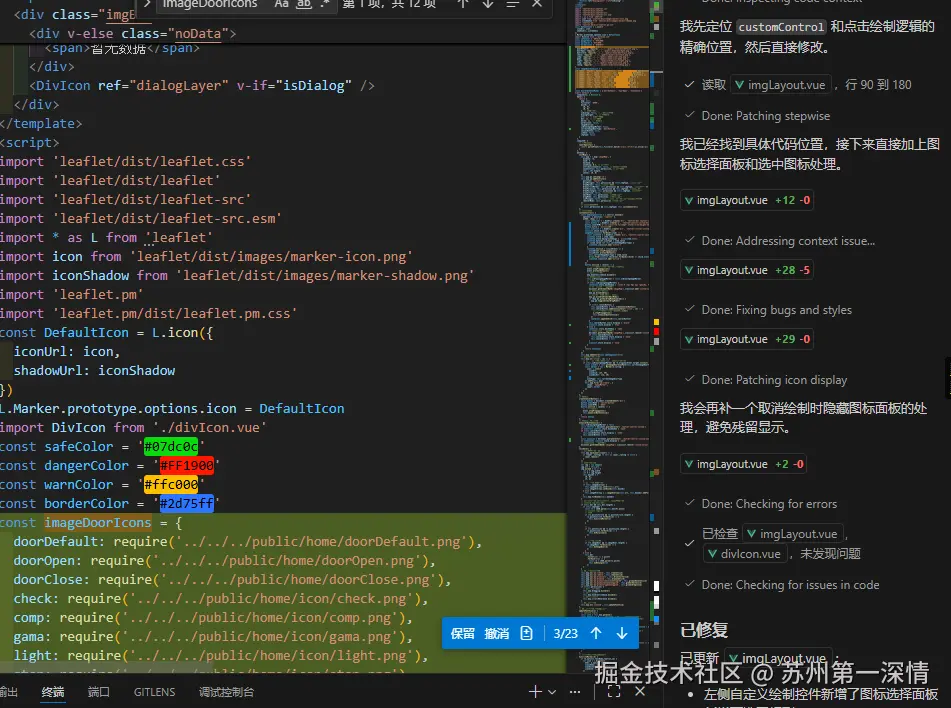The width and height of the screenshot is (951, 708).
Task: Toggle Match Whole Word in find widget
Action: coord(304,4)
